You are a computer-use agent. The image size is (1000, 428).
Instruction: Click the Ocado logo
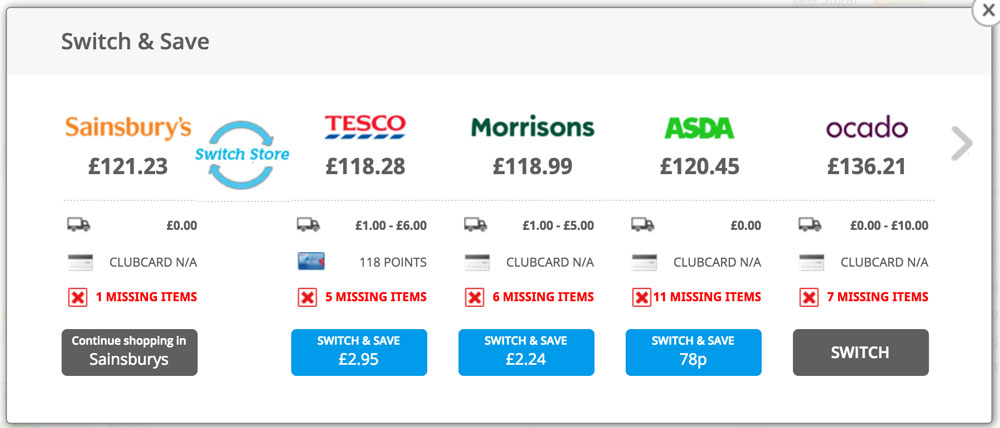(x=867, y=128)
